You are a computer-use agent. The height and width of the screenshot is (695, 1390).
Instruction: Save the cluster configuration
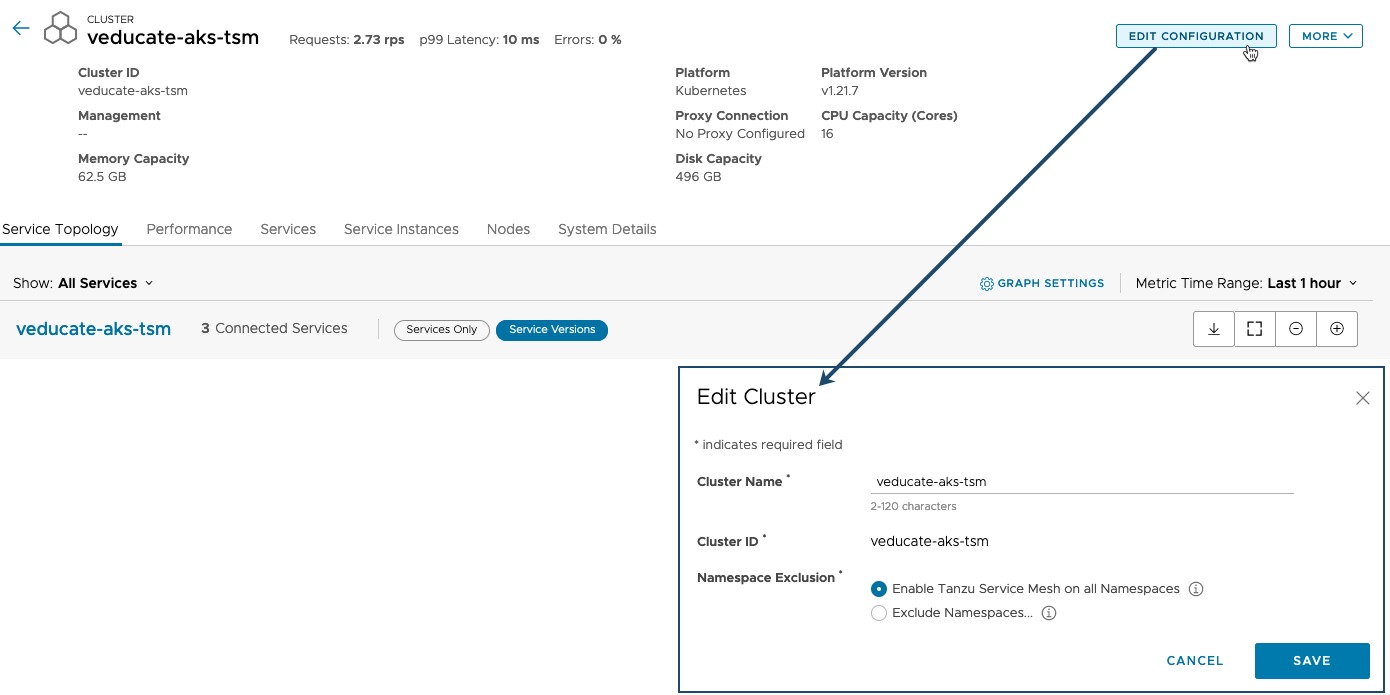pyautogui.click(x=1312, y=661)
